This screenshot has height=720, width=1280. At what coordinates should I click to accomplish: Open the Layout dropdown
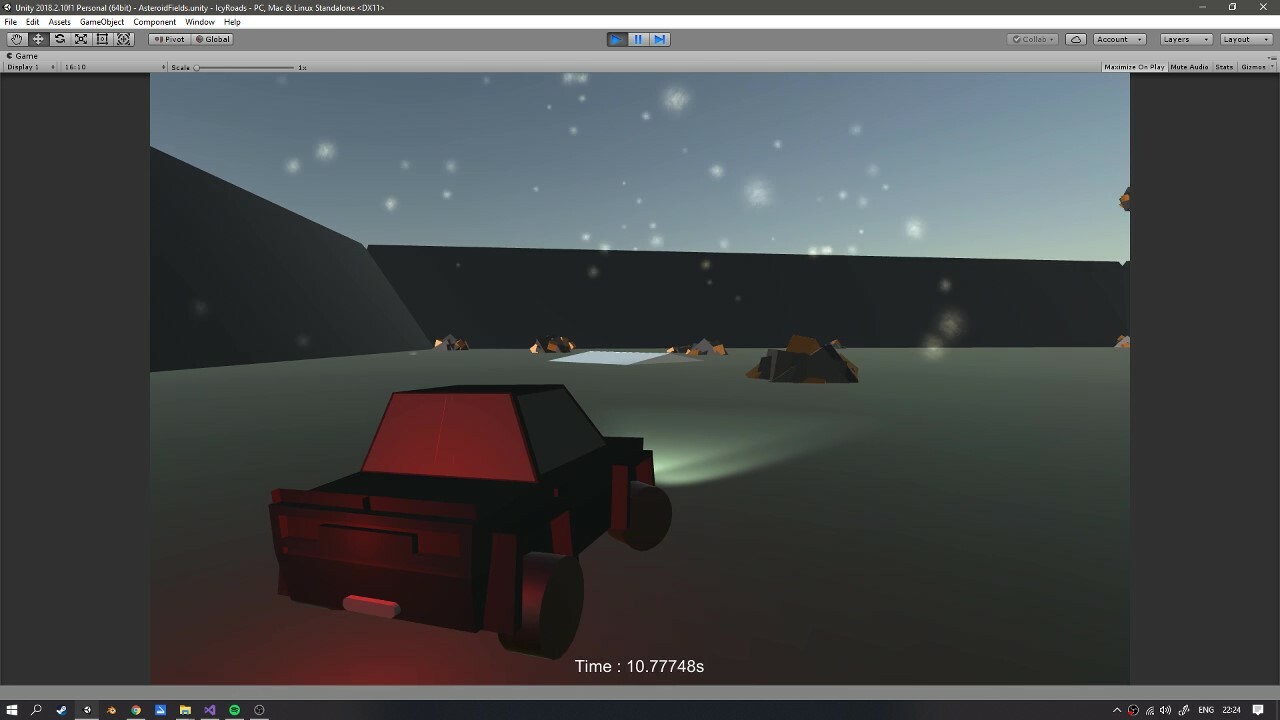(x=1243, y=39)
